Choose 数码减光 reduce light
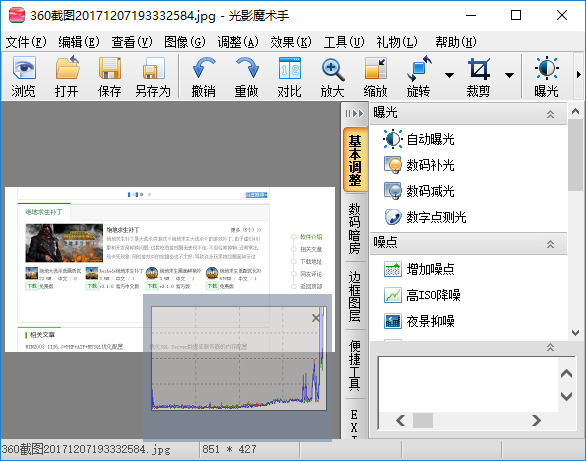Screen dimensions: 586x461 coord(419,191)
